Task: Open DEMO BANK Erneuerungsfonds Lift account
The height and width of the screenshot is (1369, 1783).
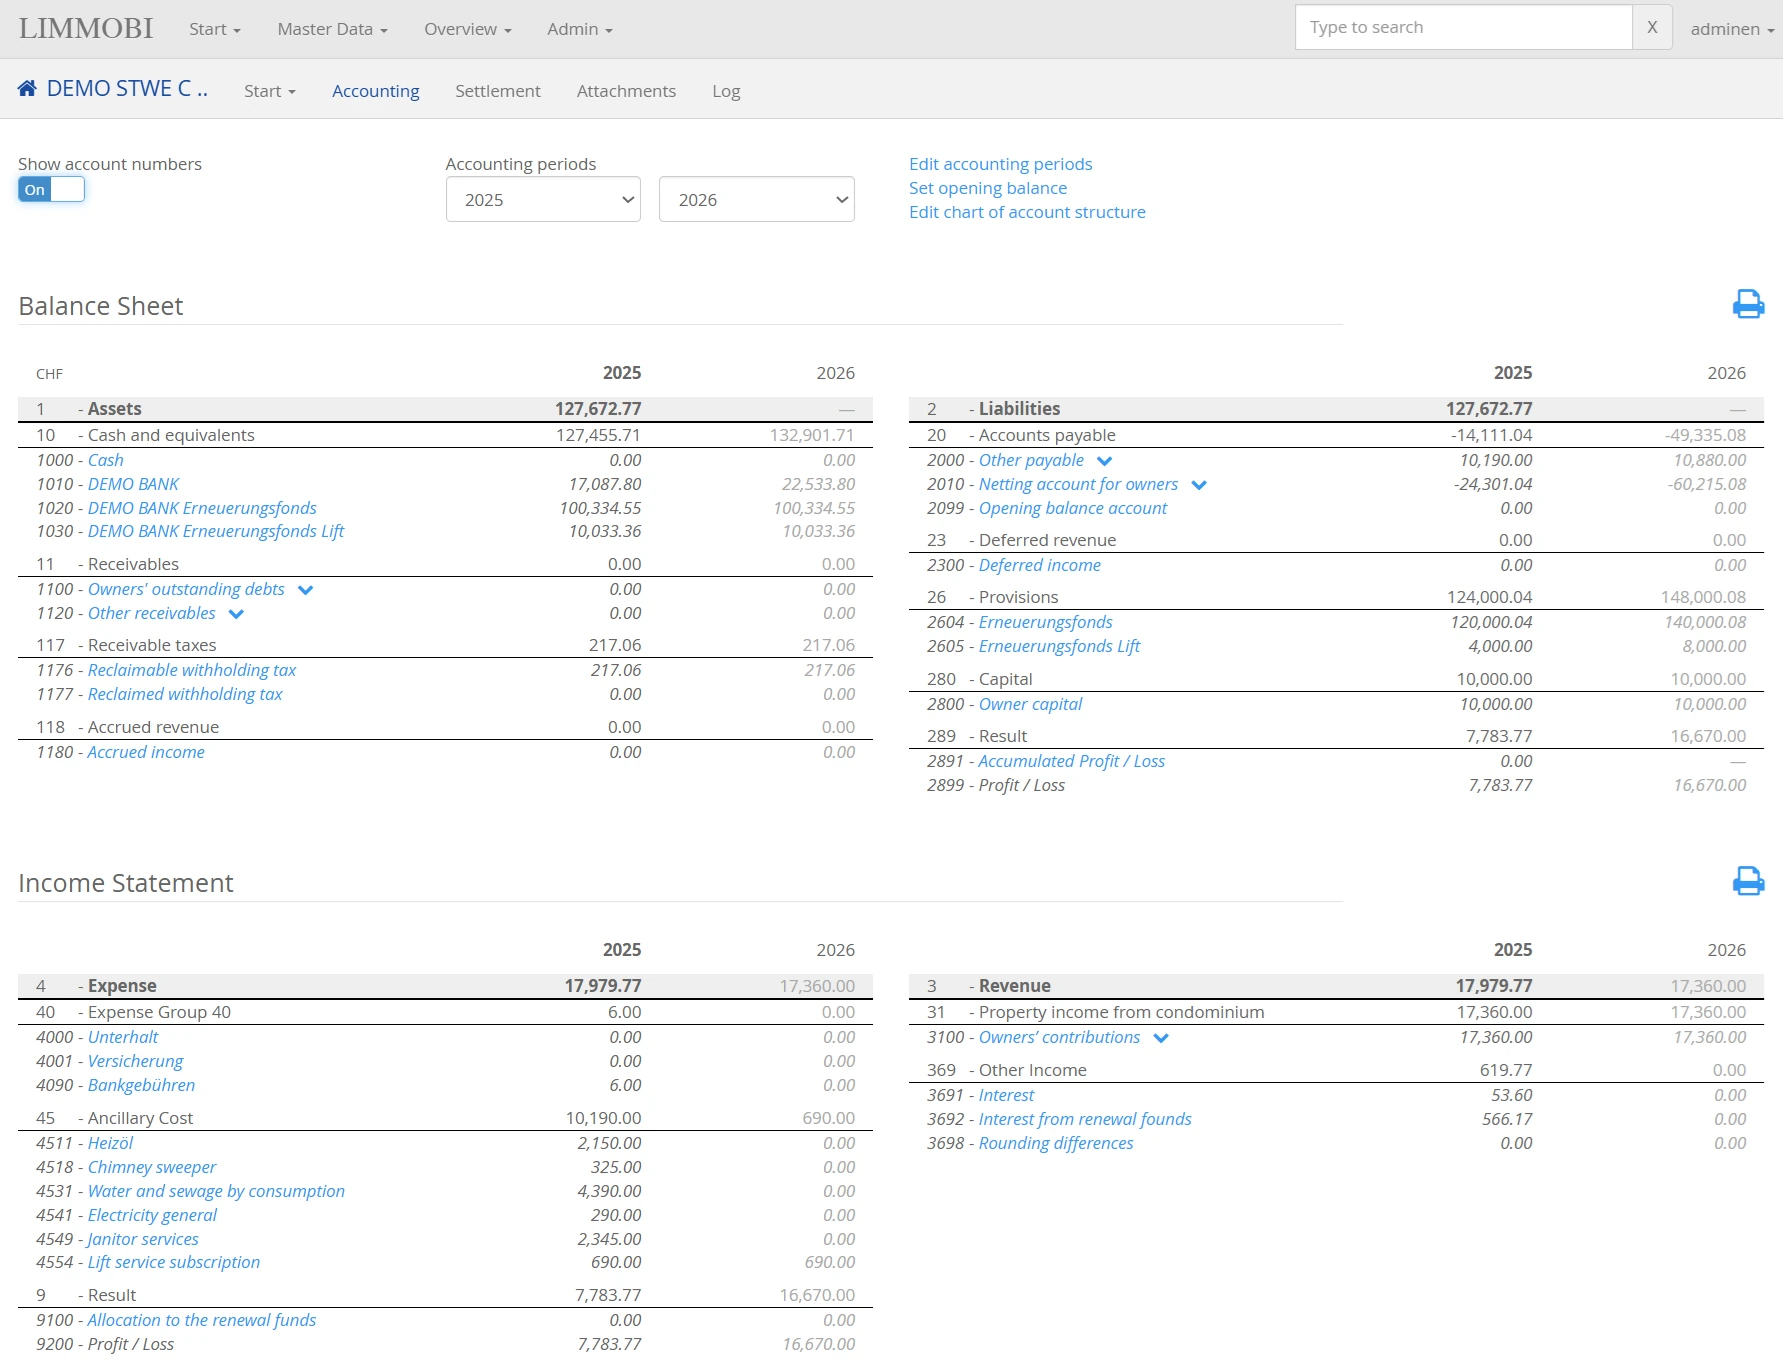Action: point(216,531)
